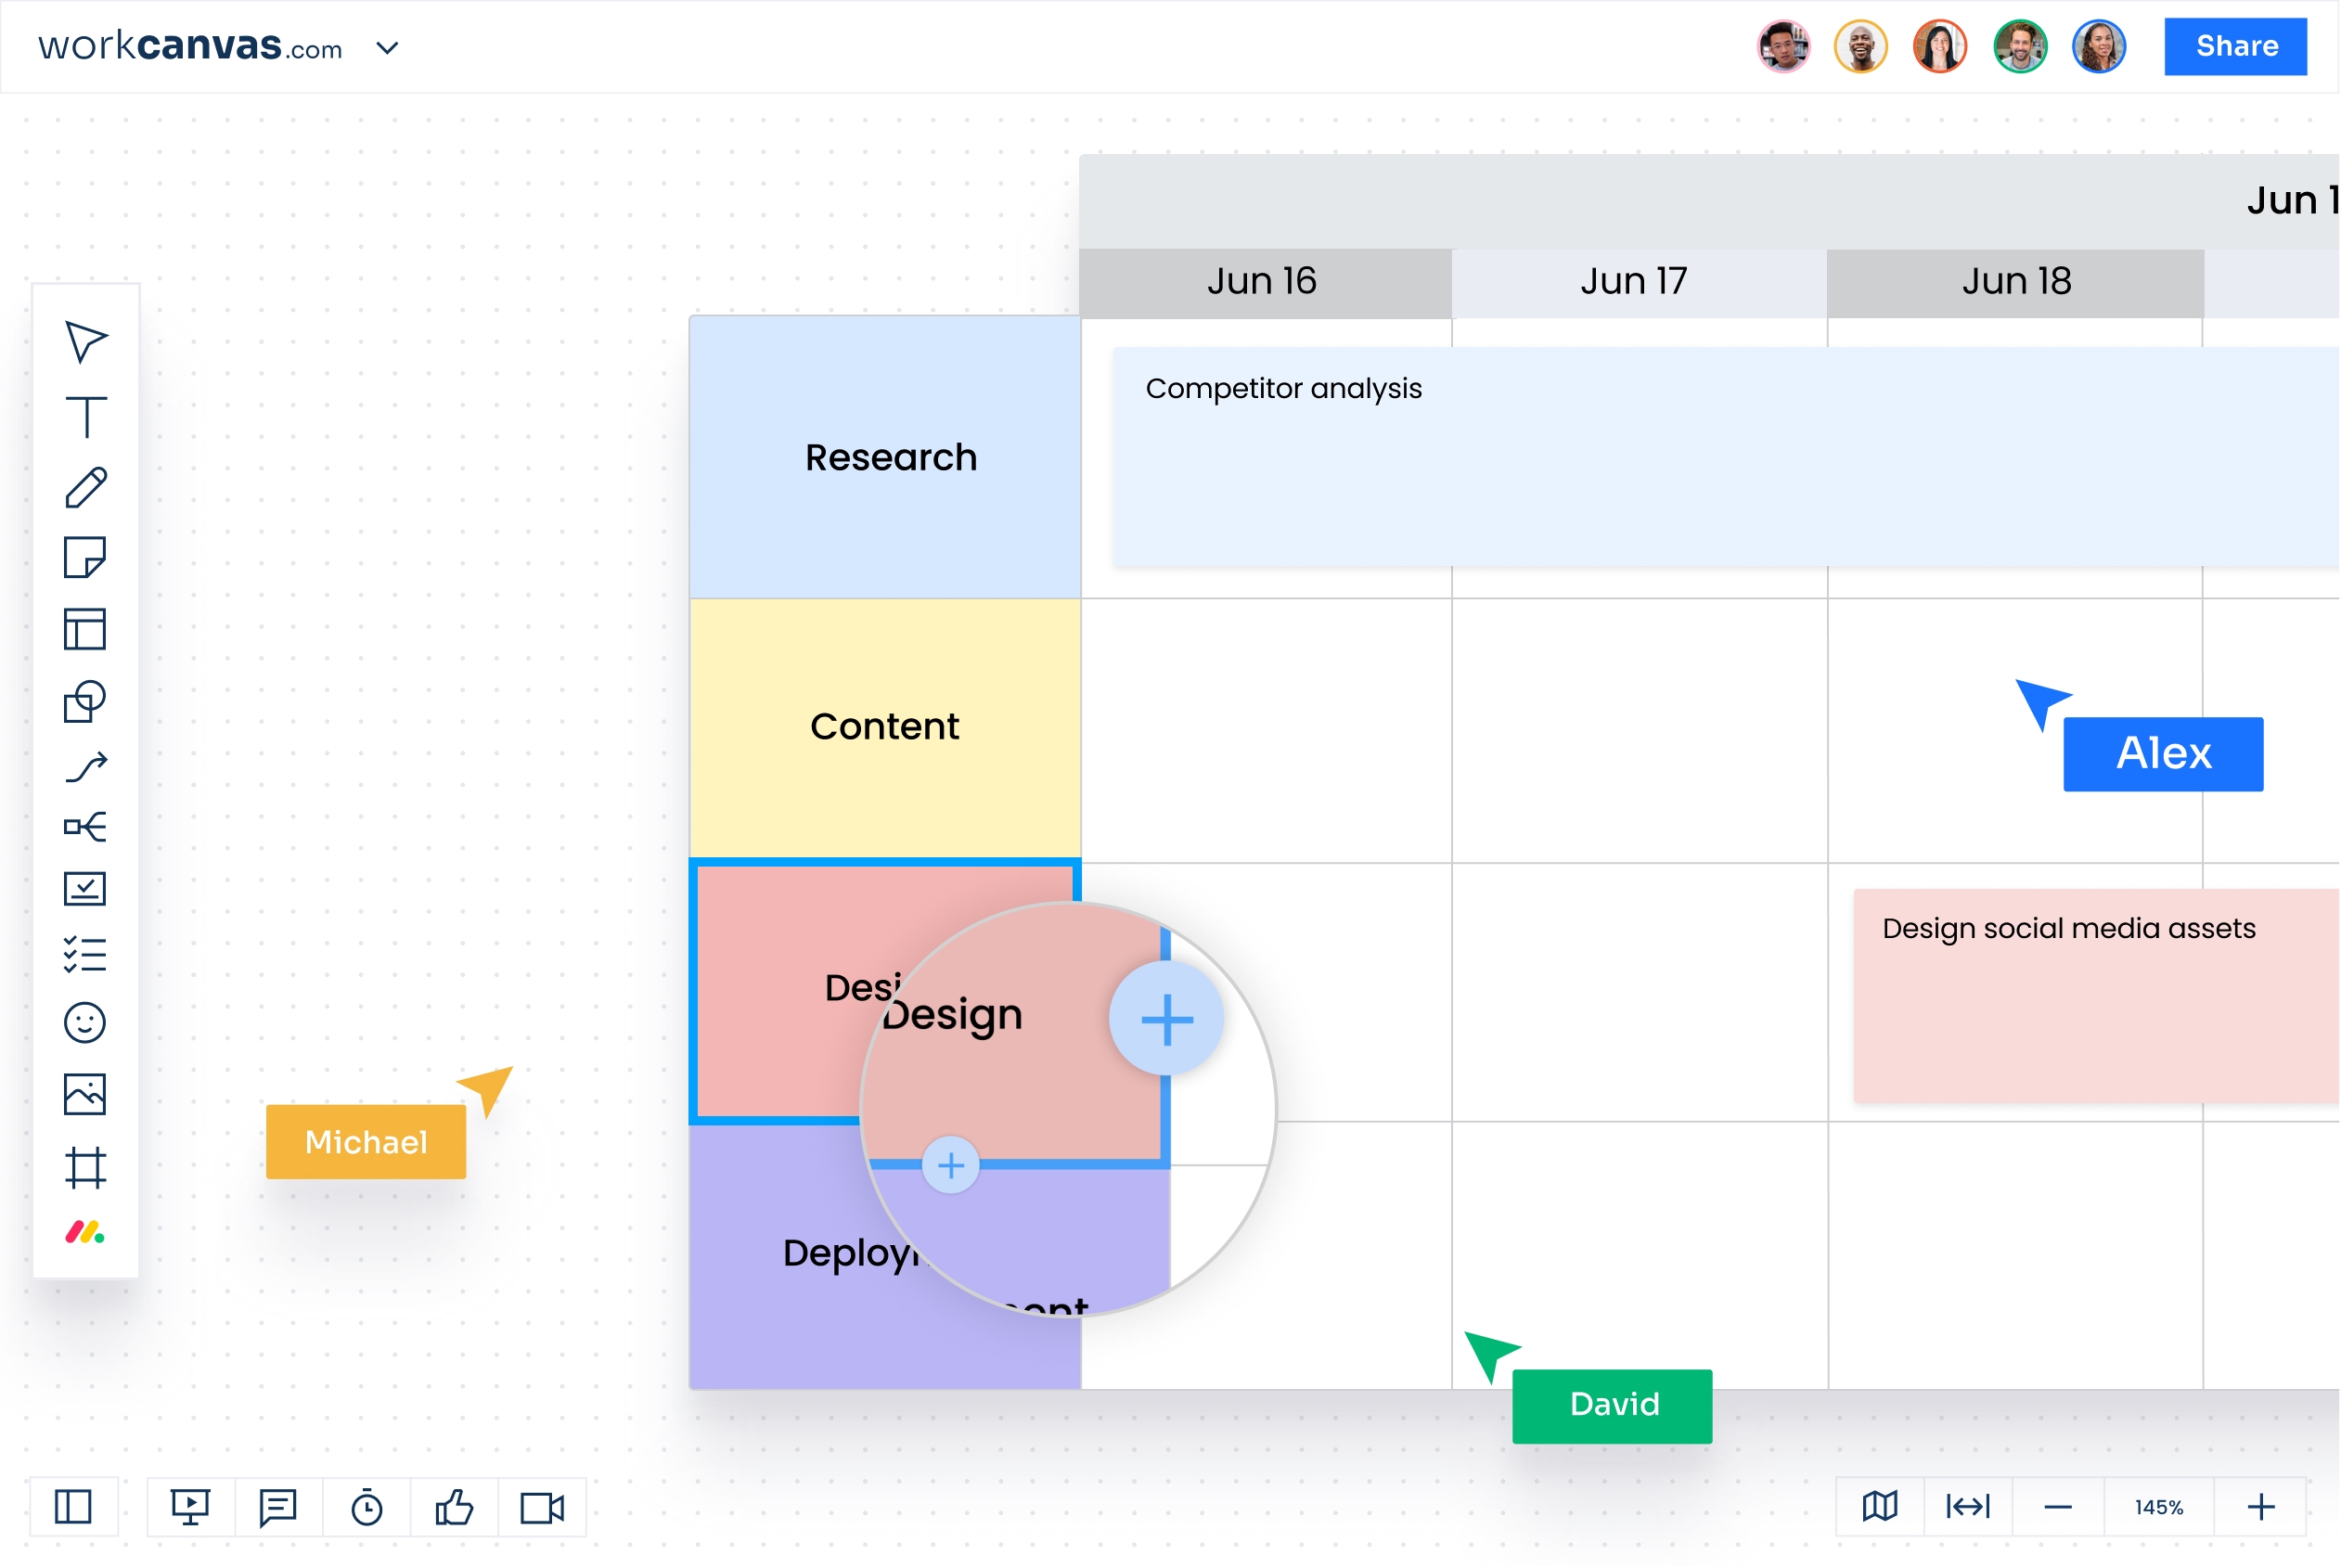
Task: Expand the workcanvas.com logo dropdown
Action: [x=388, y=47]
